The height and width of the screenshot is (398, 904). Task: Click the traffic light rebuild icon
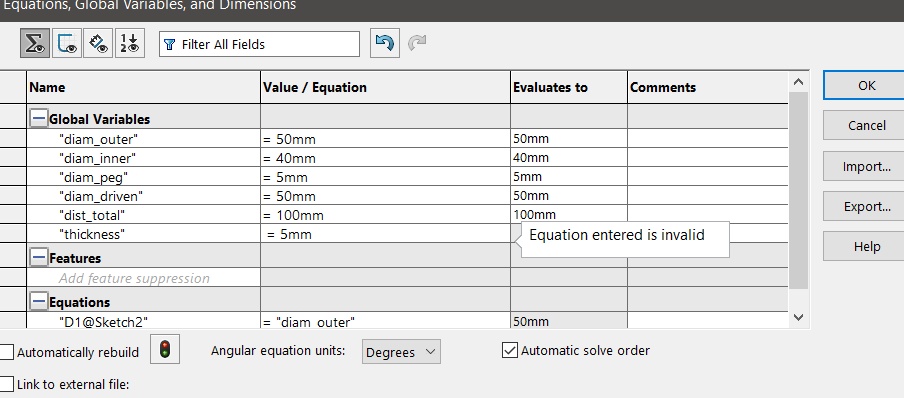(165, 349)
